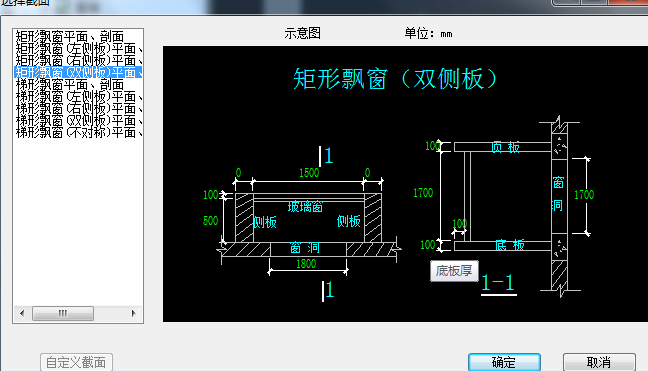This screenshot has height=371, width=648.
Task: Click the 自定义截面 button
Action: click(x=76, y=362)
